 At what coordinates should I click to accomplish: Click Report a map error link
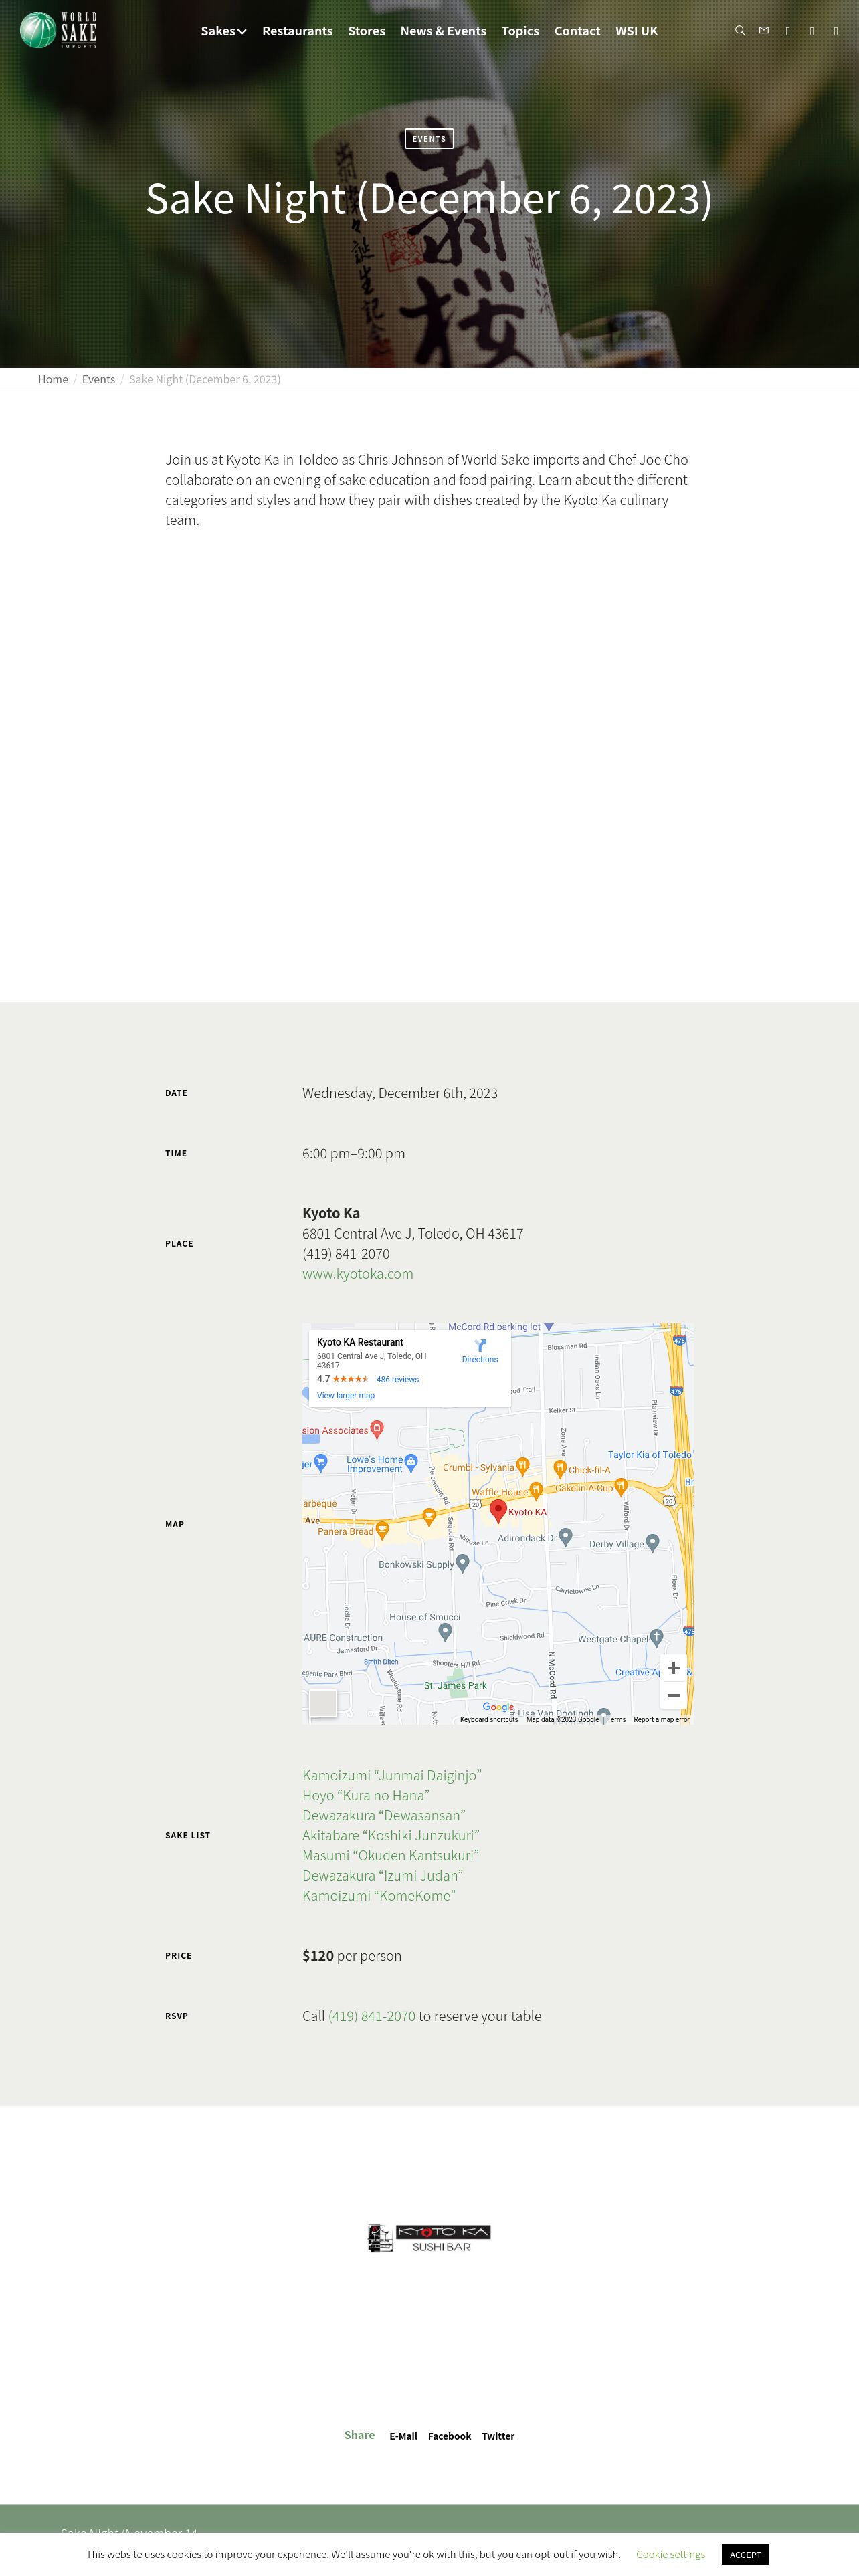(661, 1719)
